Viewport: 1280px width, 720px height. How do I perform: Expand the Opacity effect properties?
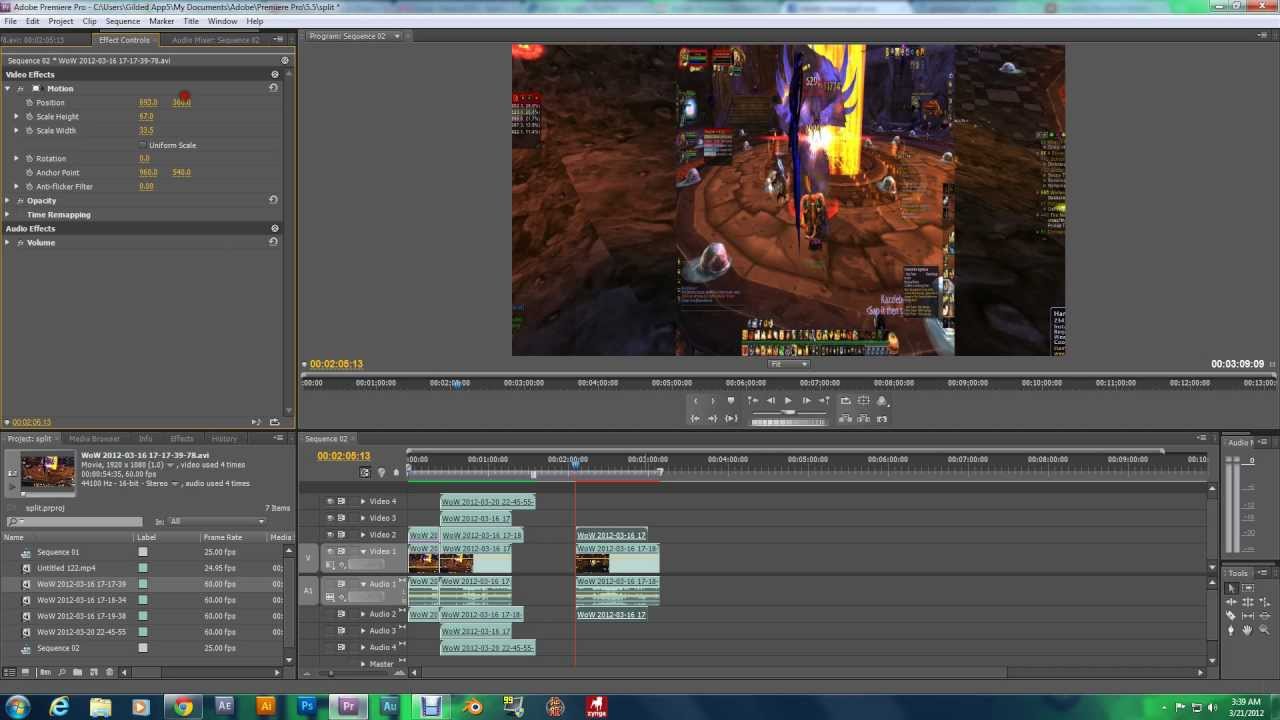(x=8, y=200)
